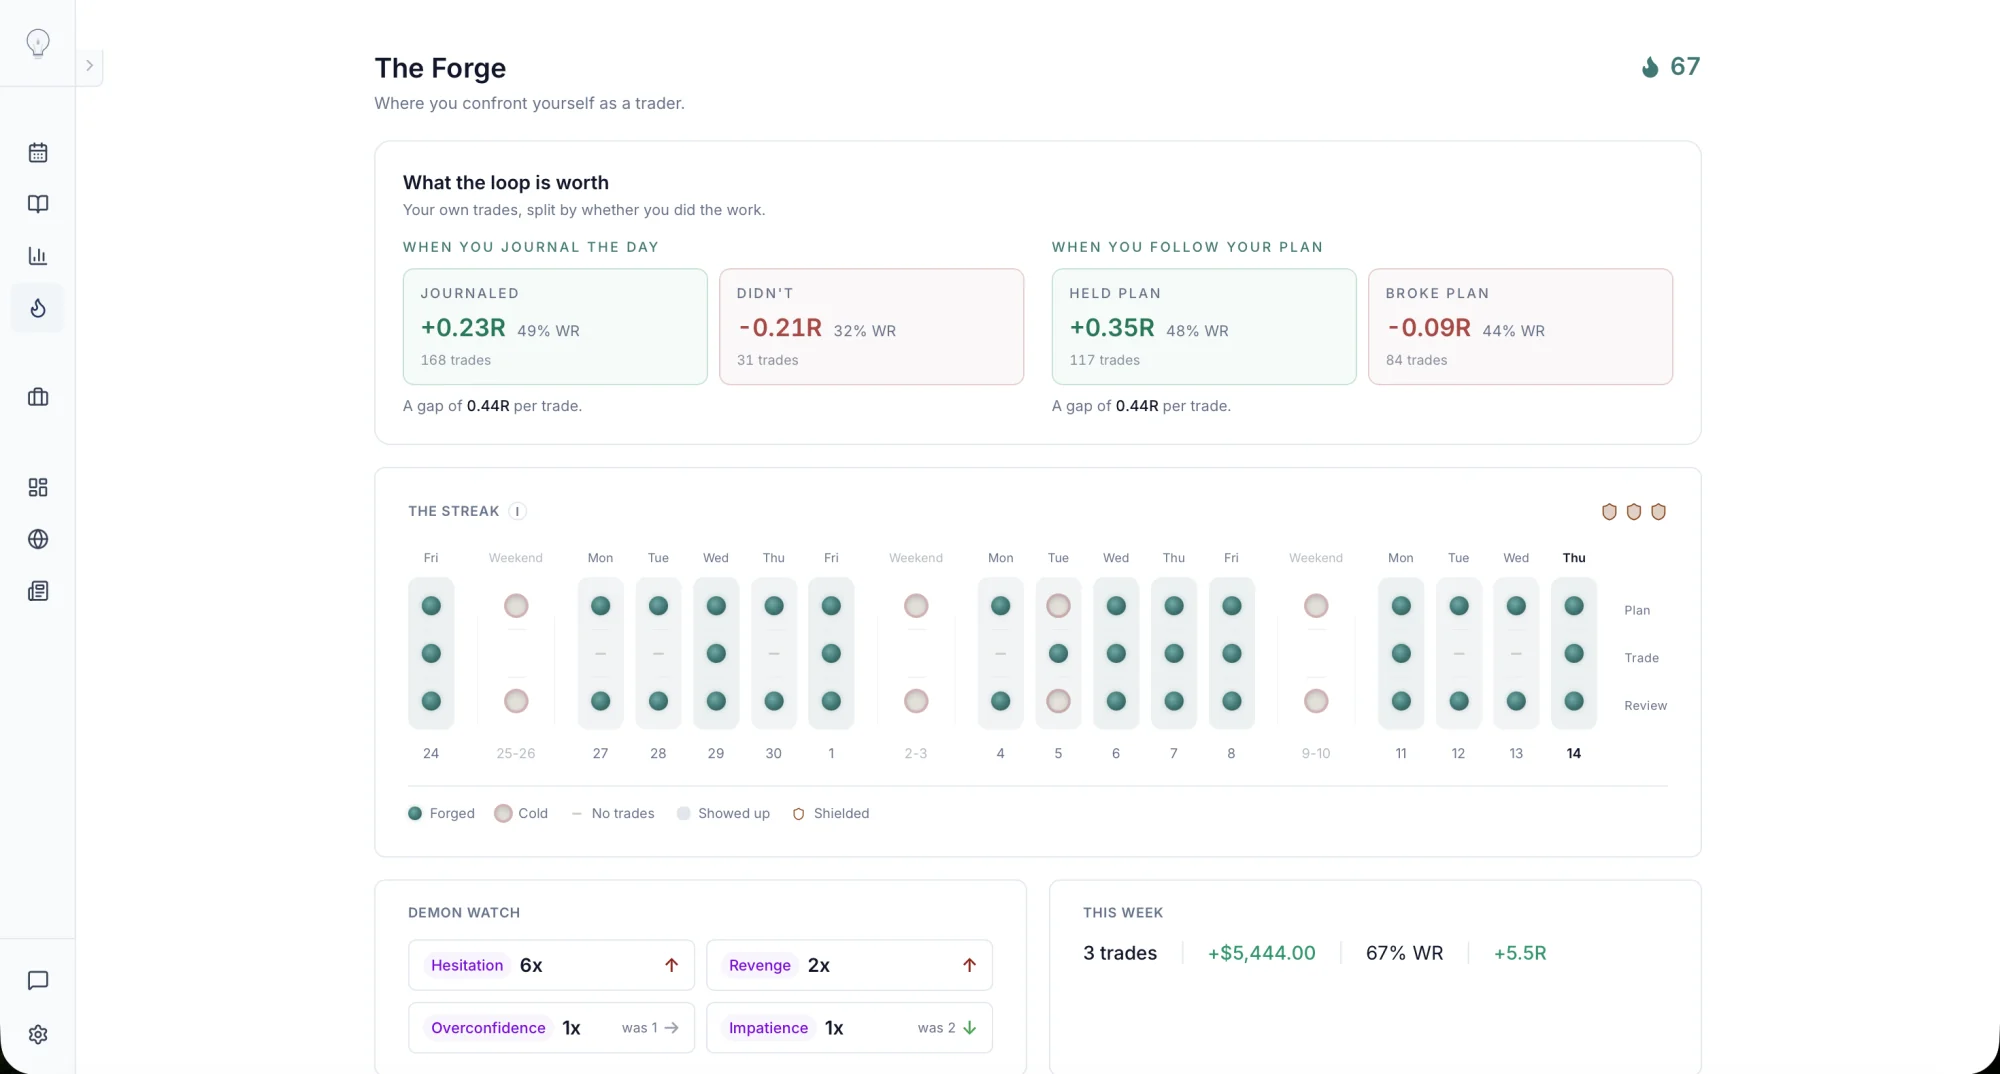This screenshot has width=2000, height=1074.
Task: Select Thursday 14 column in the streak
Action: click(1574, 653)
